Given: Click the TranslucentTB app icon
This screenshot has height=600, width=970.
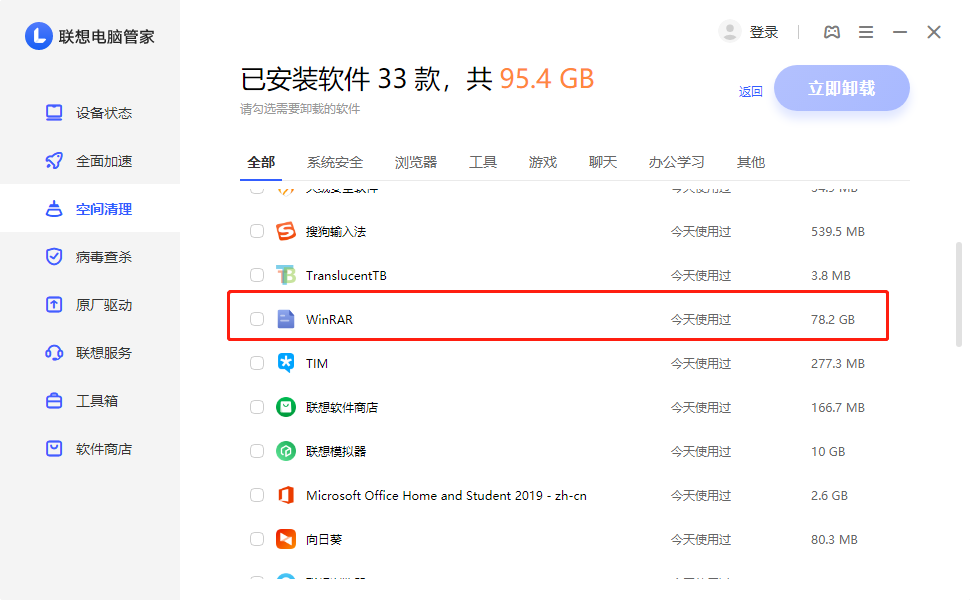Looking at the screenshot, I should click(x=286, y=275).
